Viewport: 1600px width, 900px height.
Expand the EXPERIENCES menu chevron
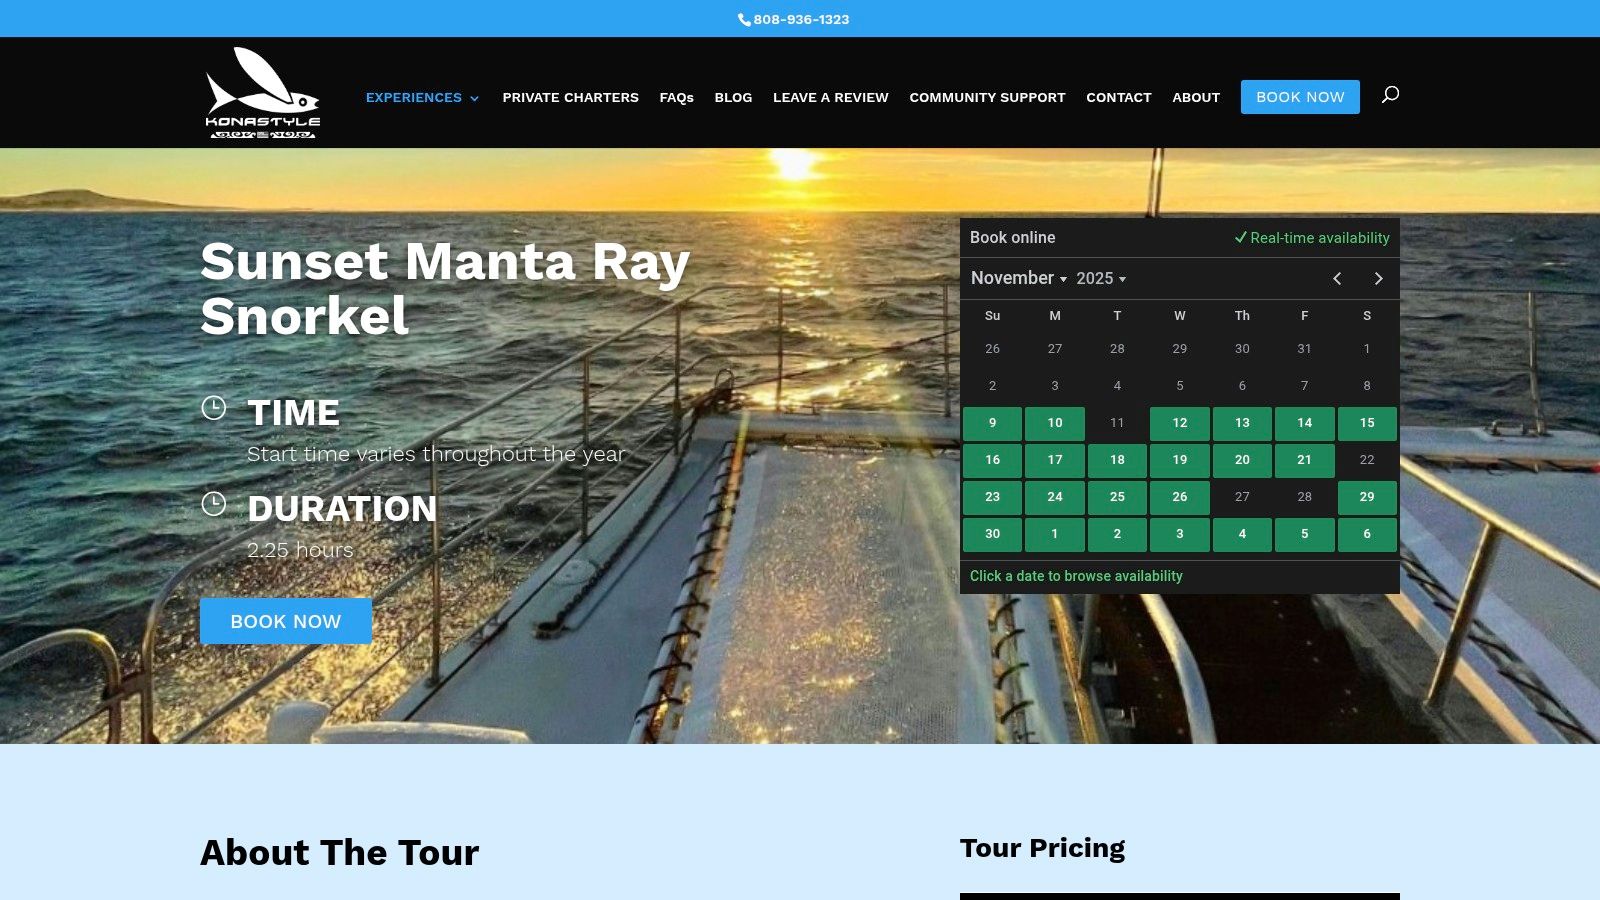click(x=474, y=98)
